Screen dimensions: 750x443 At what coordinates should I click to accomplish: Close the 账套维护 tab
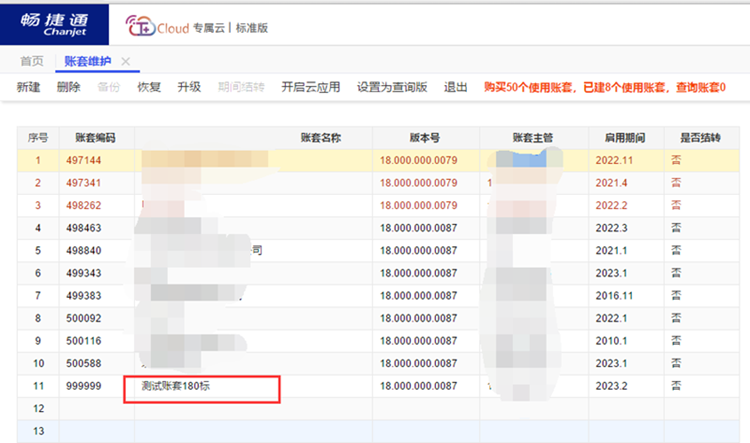click(125, 61)
